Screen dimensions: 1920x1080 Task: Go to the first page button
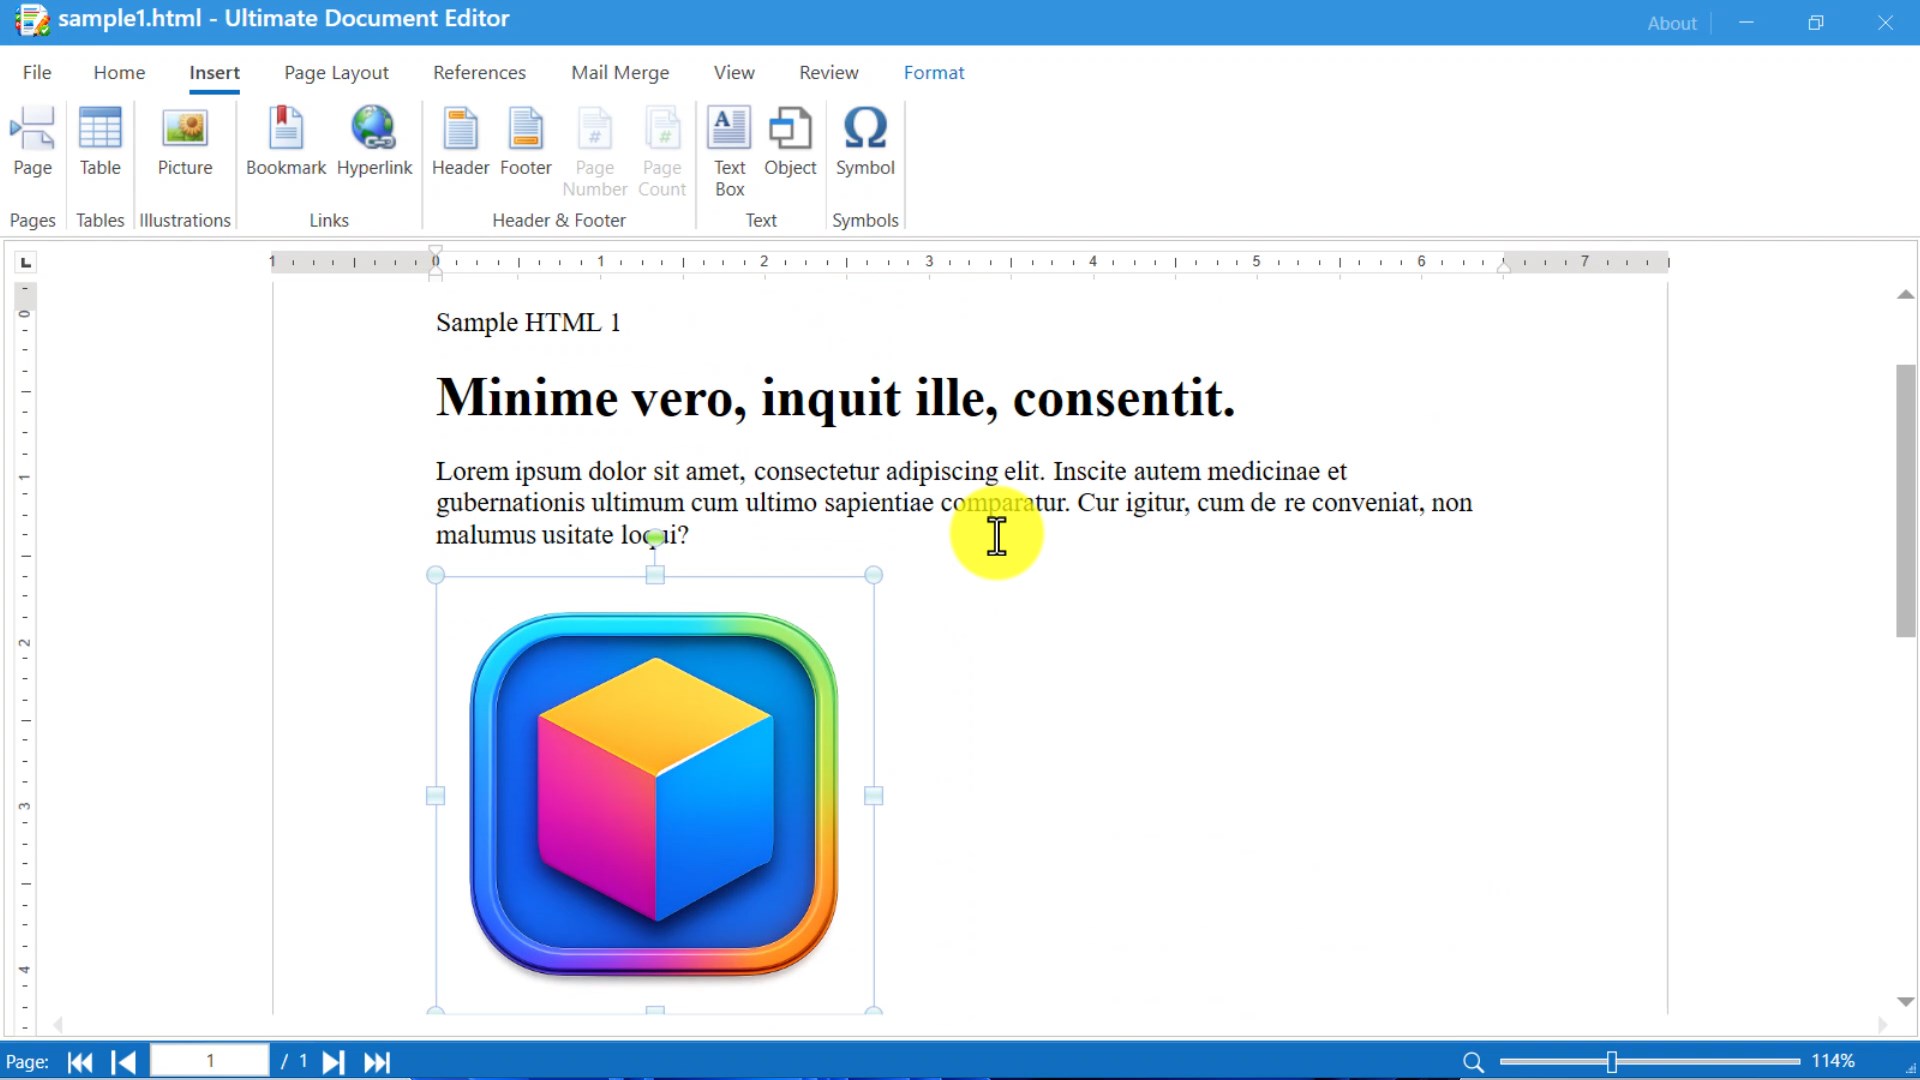pos(80,1062)
